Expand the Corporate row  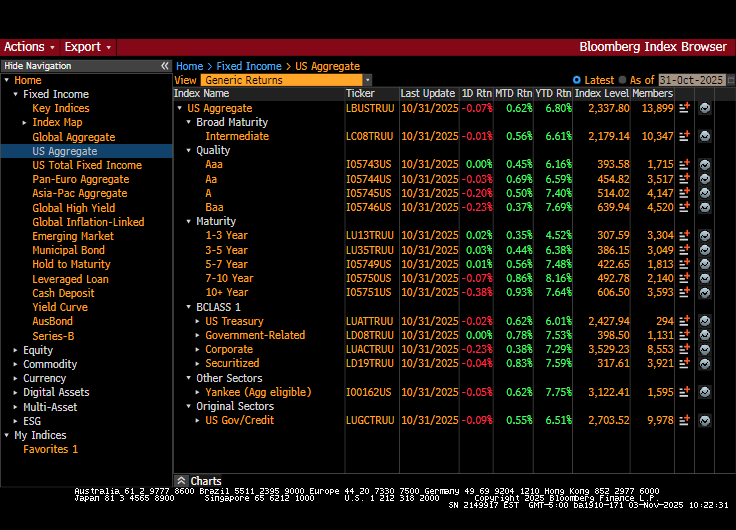(198, 350)
